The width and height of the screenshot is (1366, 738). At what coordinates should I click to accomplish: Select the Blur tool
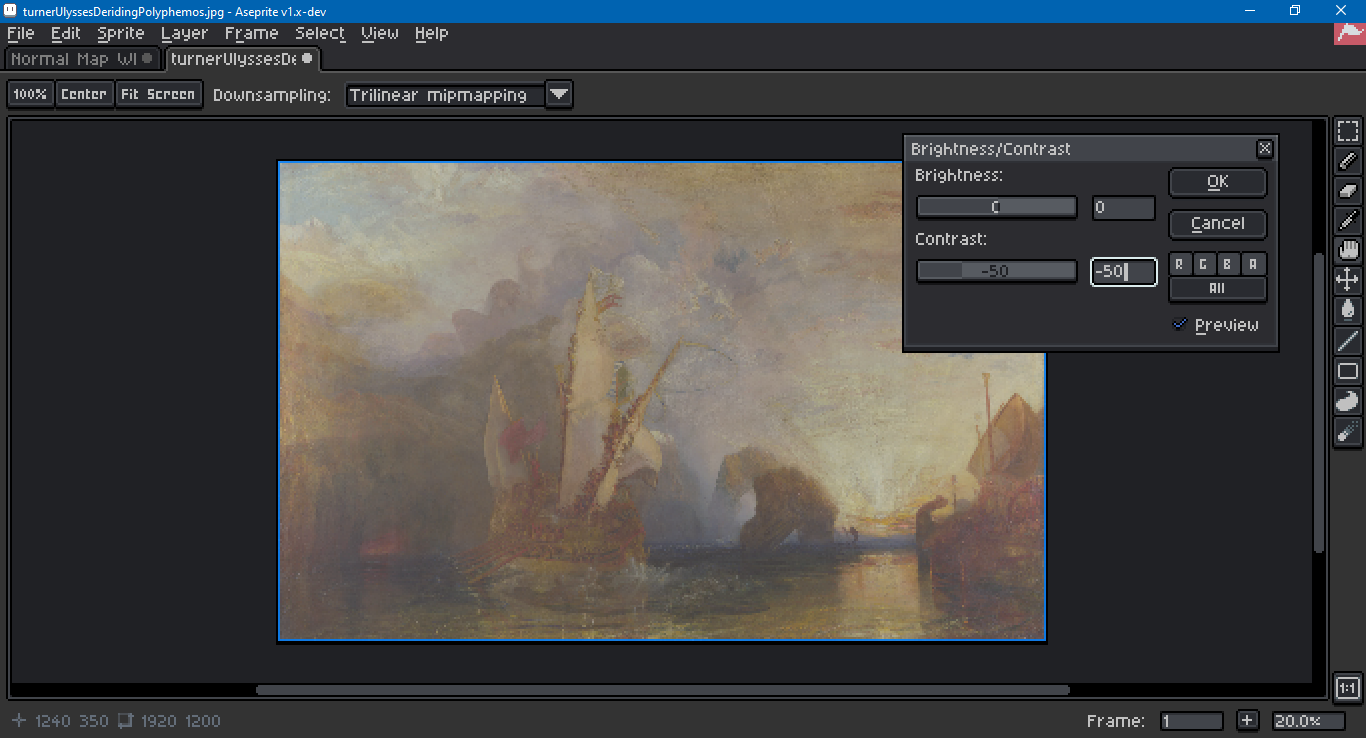click(1348, 431)
